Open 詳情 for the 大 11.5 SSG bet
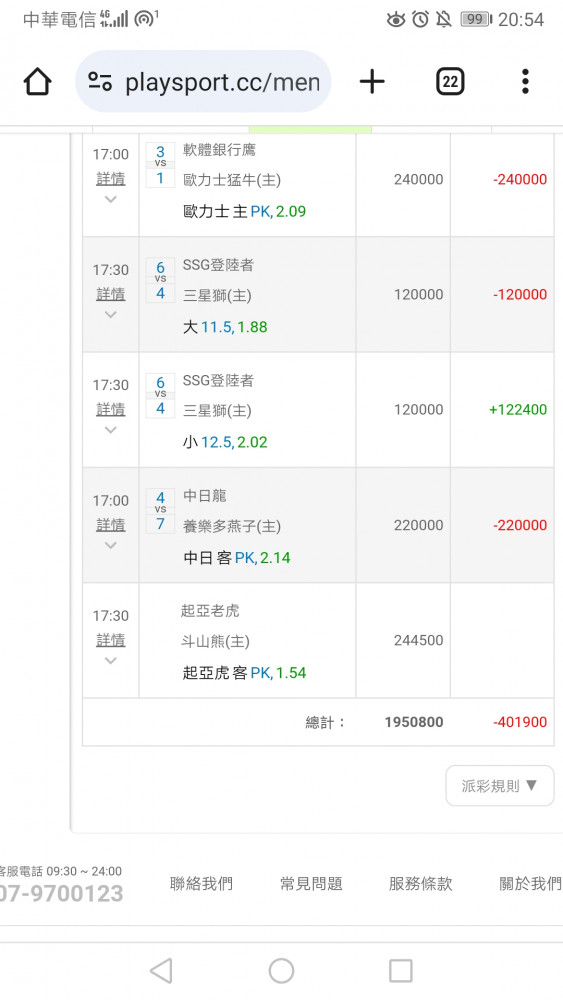This screenshot has height=1000, width=563. tap(111, 295)
